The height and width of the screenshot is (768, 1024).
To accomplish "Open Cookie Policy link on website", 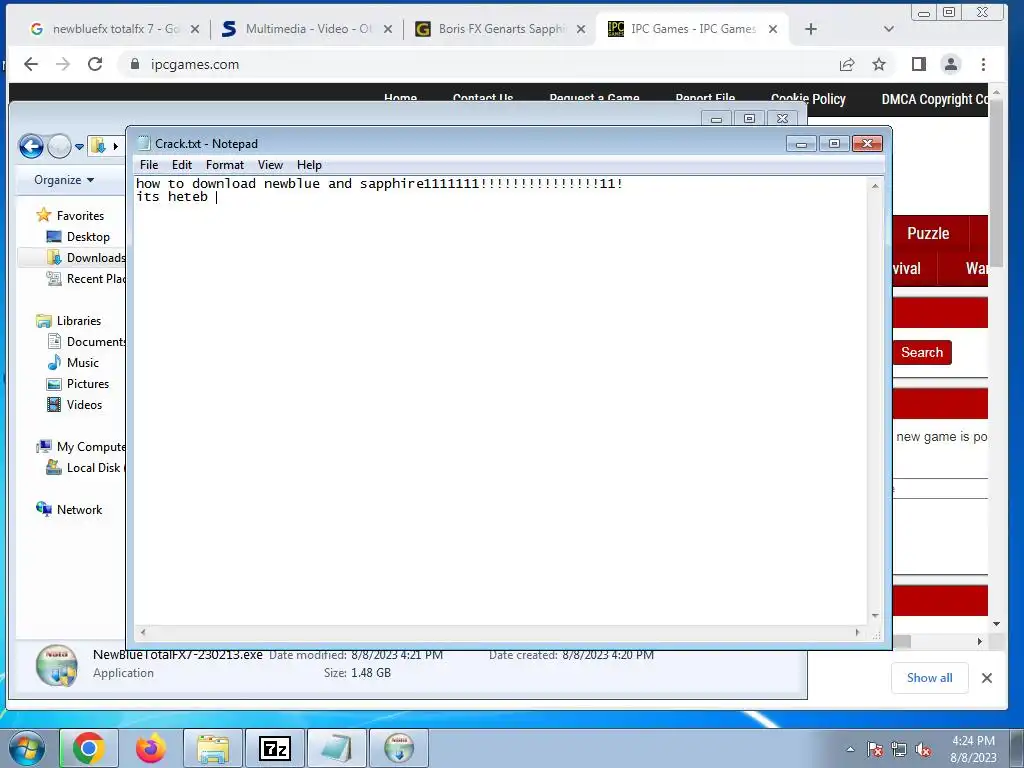I will click(x=808, y=99).
